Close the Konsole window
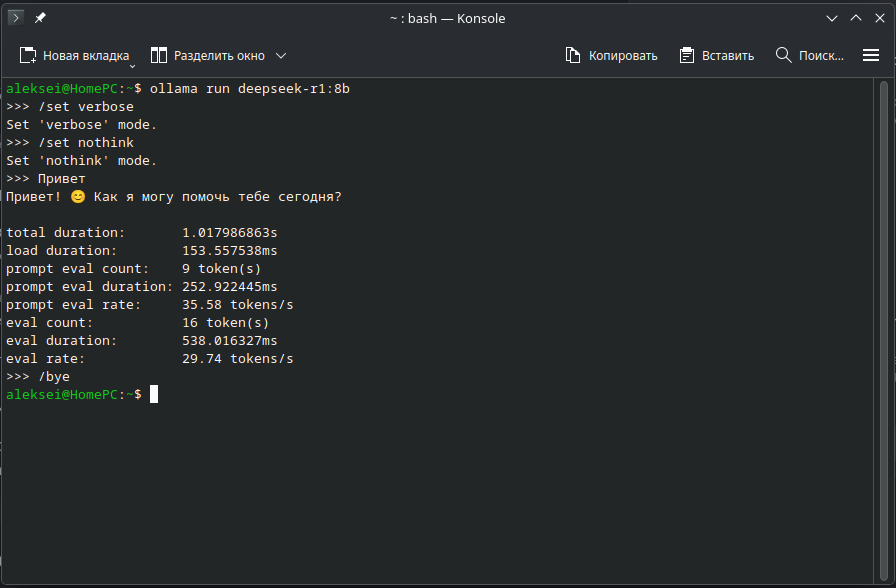Viewport: 896px width, 588px height. click(x=880, y=18)
